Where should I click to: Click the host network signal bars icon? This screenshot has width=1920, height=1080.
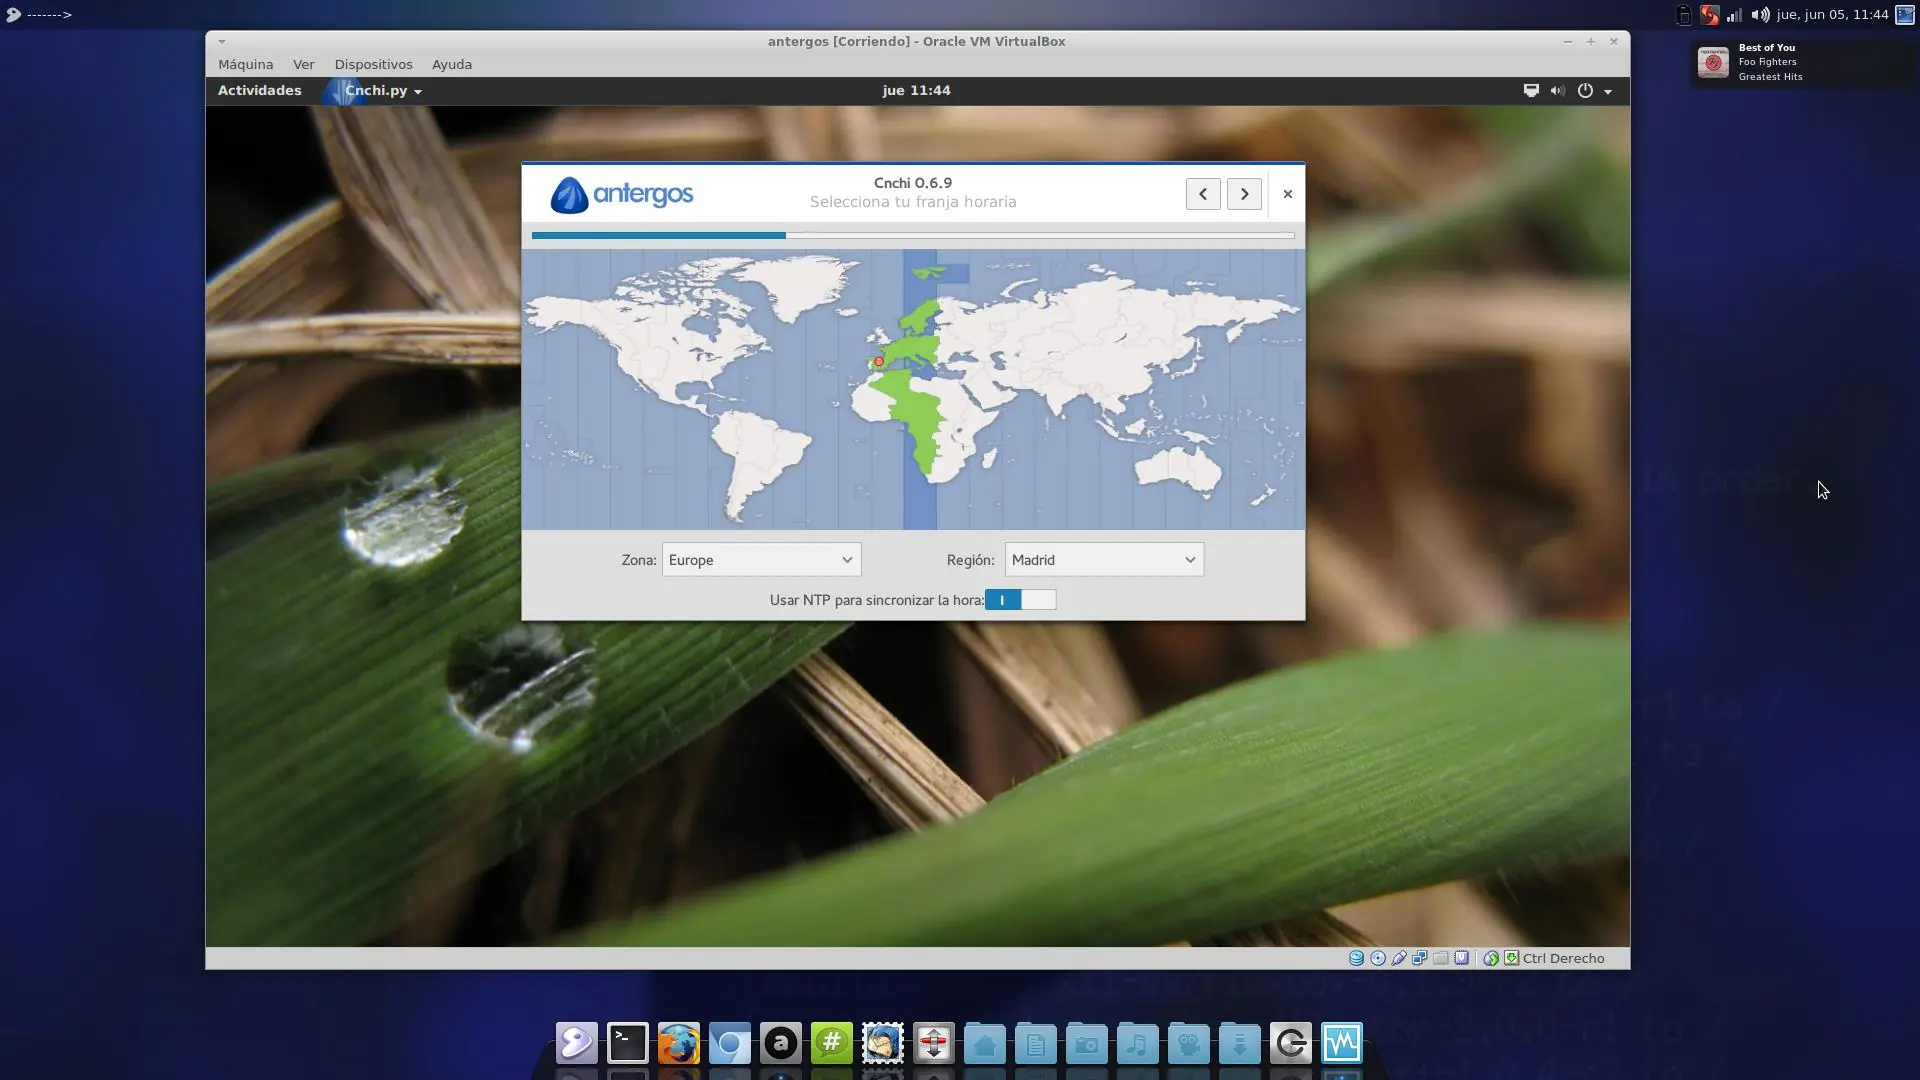(x=1735, y=15)
